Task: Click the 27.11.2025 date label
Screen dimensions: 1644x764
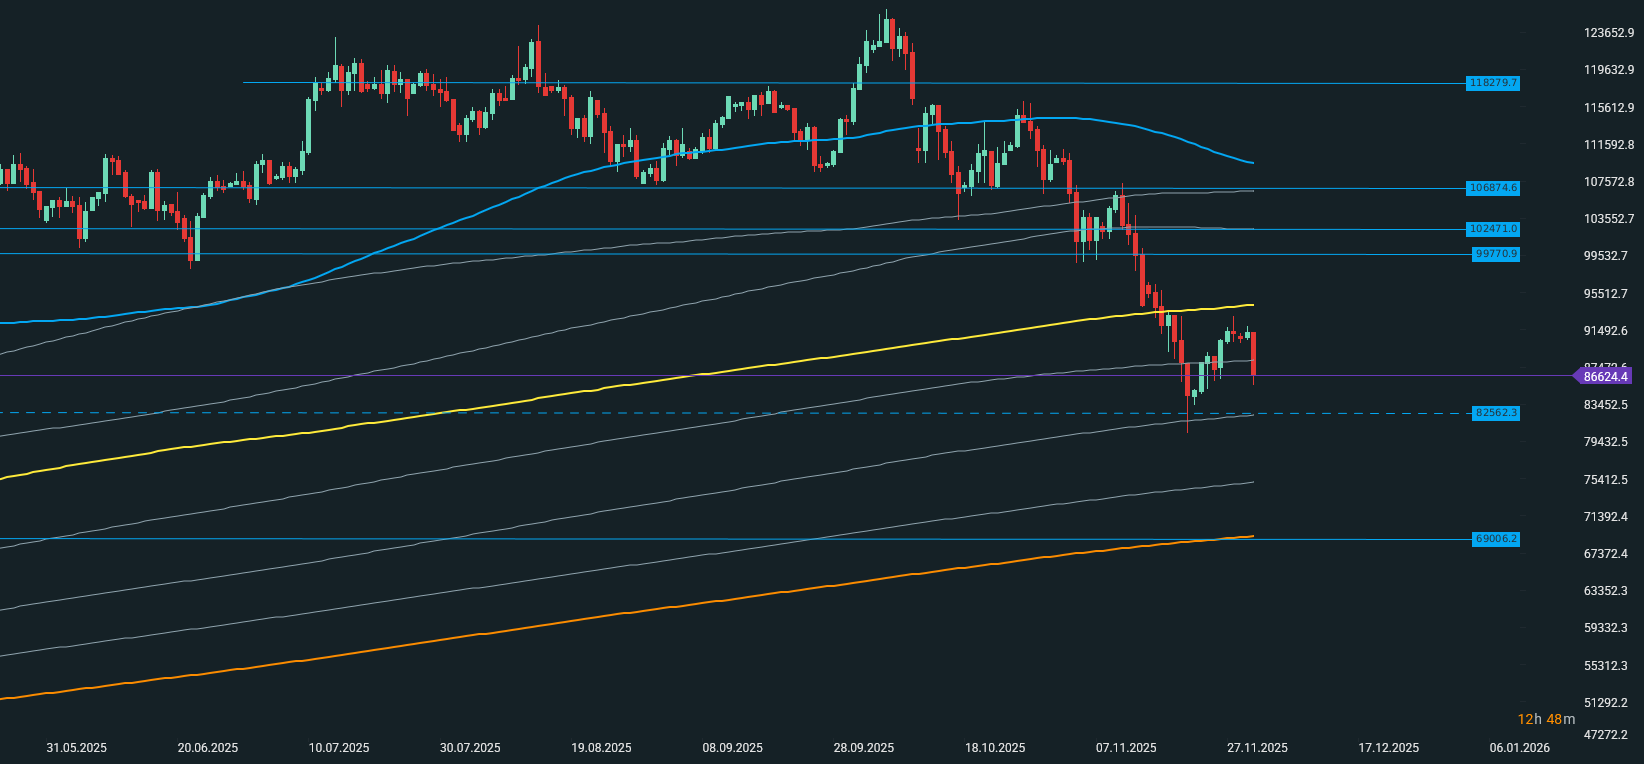Action: 1257,748
